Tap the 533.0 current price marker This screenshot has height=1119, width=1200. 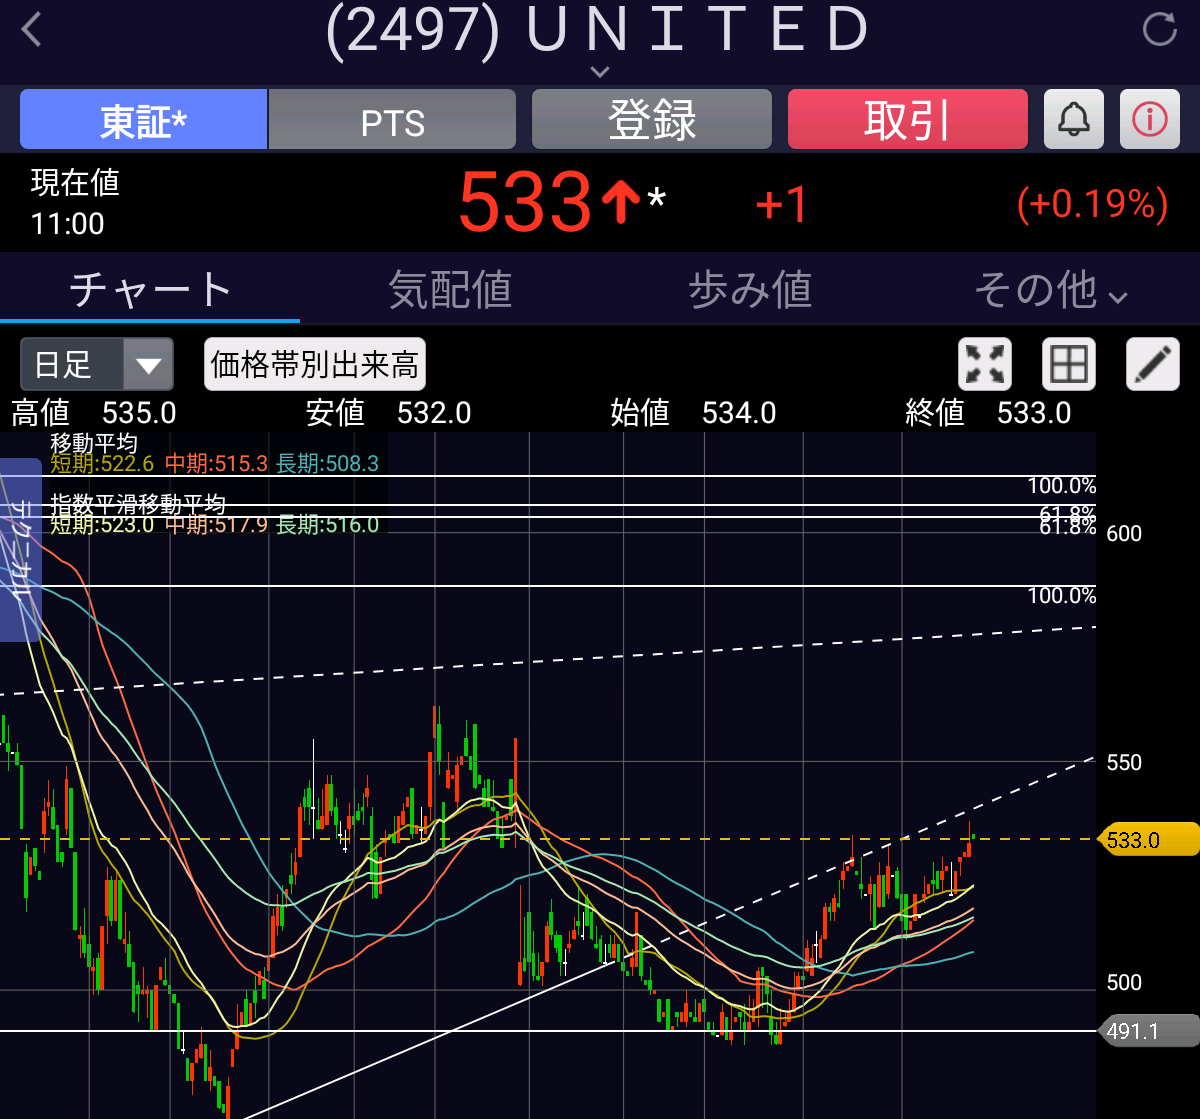(x=1148, y=839)
